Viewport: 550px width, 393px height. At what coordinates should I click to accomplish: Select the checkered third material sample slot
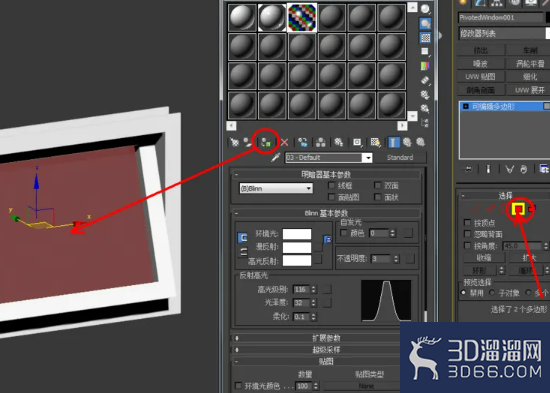[x=302, y=17]
